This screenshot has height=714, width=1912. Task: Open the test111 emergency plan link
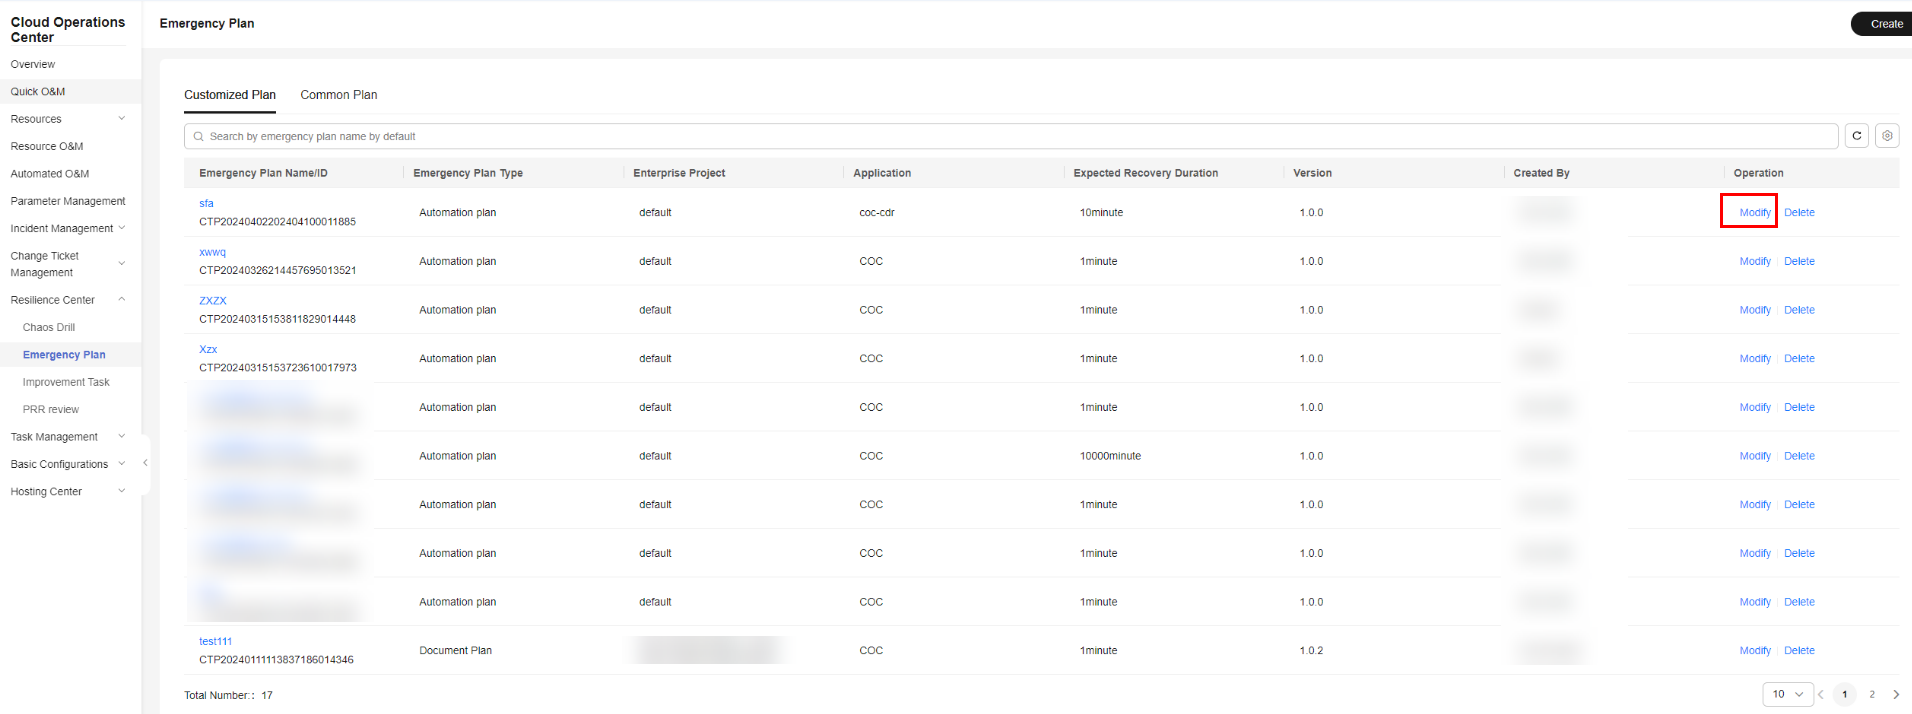point(215,642)
